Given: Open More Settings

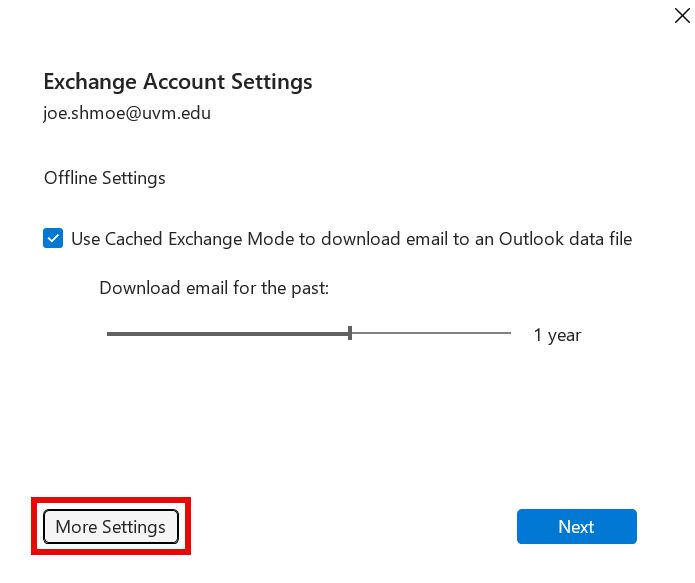Looking at the screenshot, I should [x=111, y=527].
